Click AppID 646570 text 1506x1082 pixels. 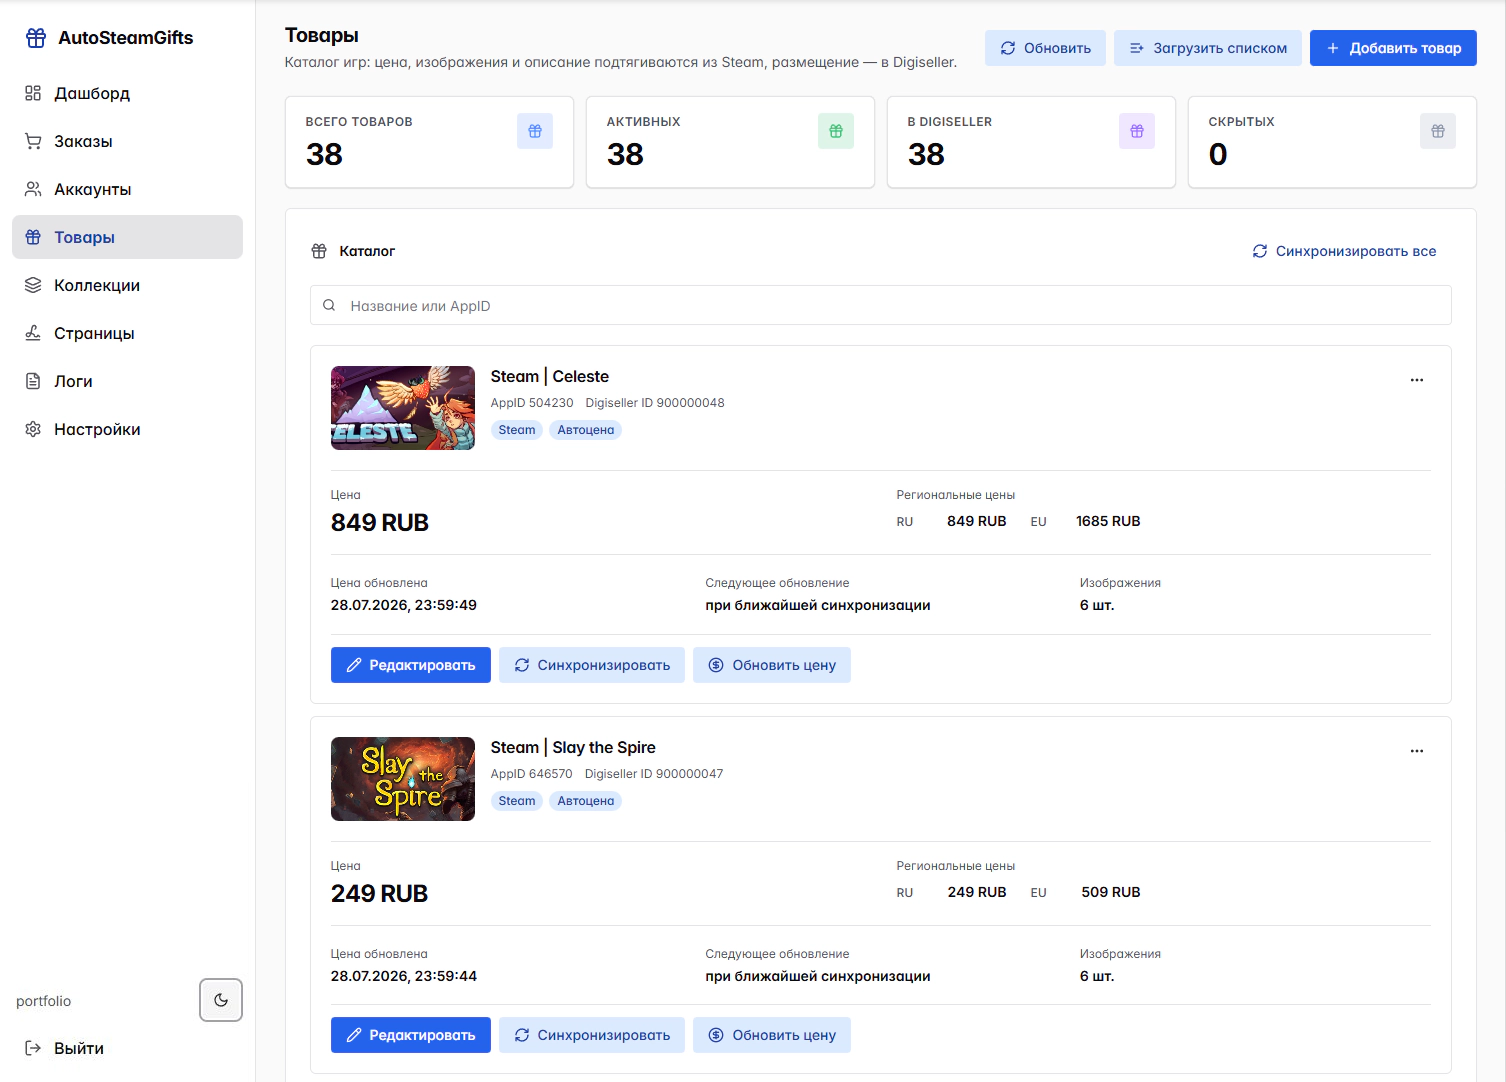532,774
